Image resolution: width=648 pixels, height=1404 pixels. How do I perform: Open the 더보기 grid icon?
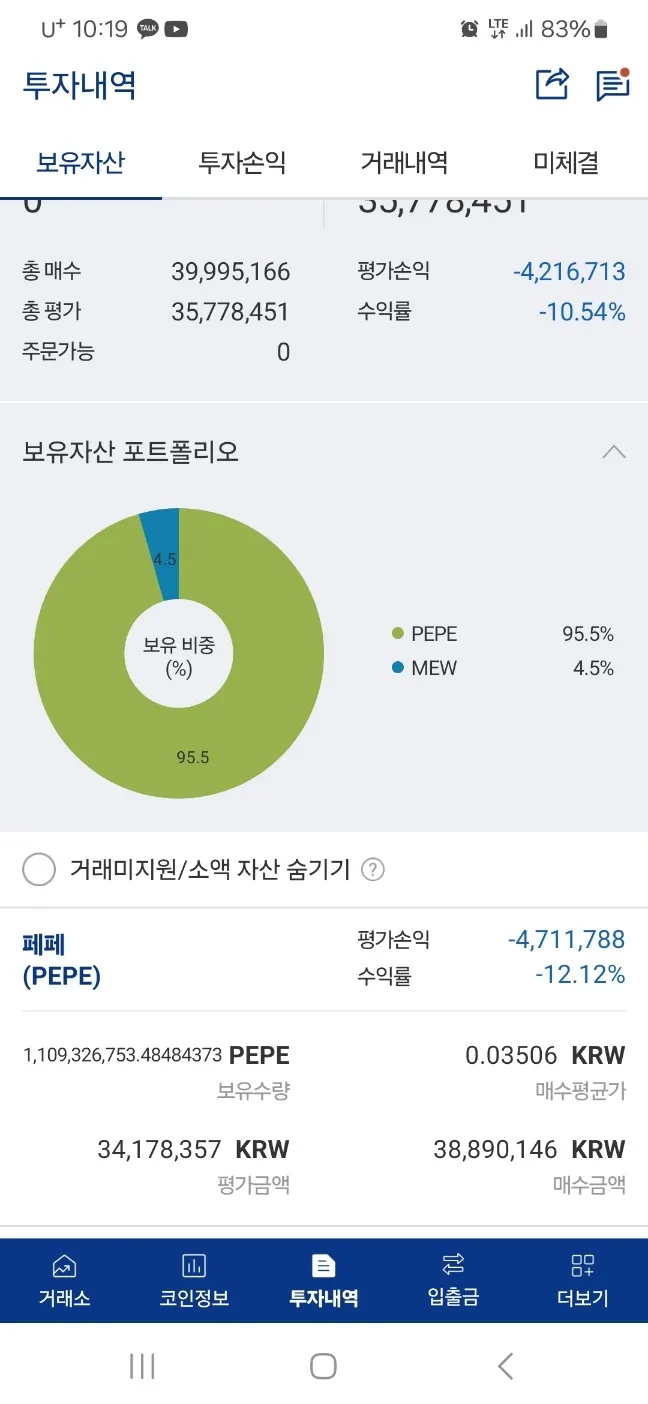582,1266
